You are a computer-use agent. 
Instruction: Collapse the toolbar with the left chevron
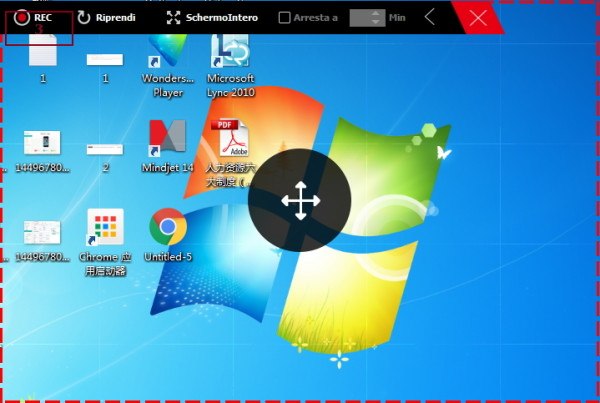tap(430, 17)
